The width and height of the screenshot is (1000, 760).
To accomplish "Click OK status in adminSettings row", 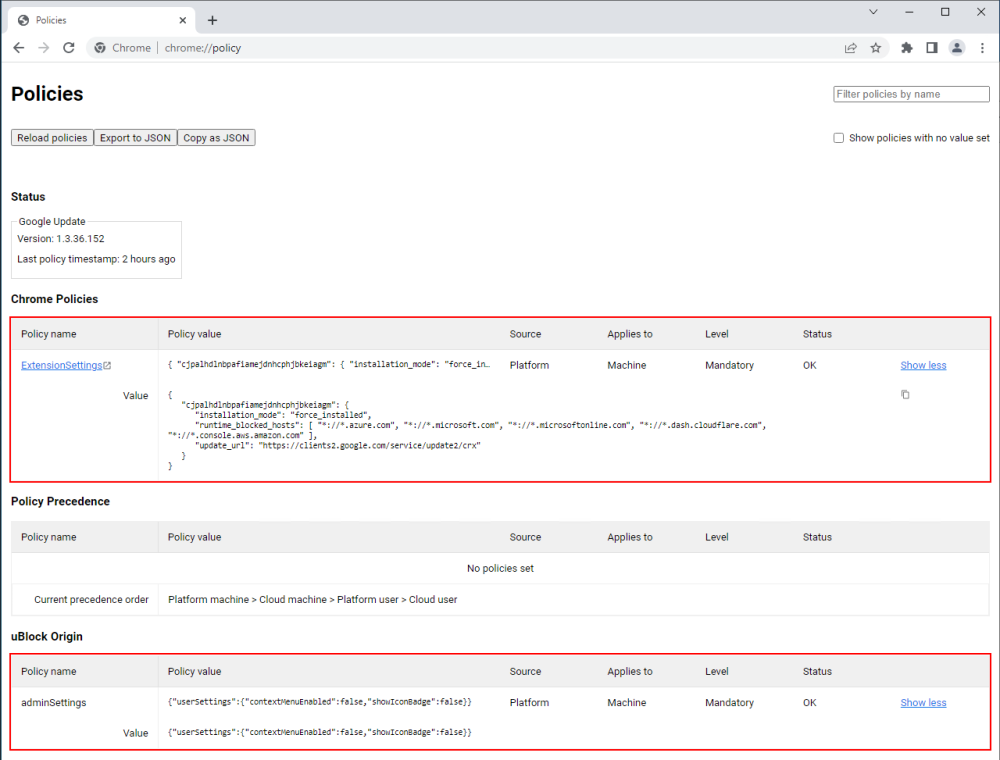I will pyautogui.click(x=809, y=703).
